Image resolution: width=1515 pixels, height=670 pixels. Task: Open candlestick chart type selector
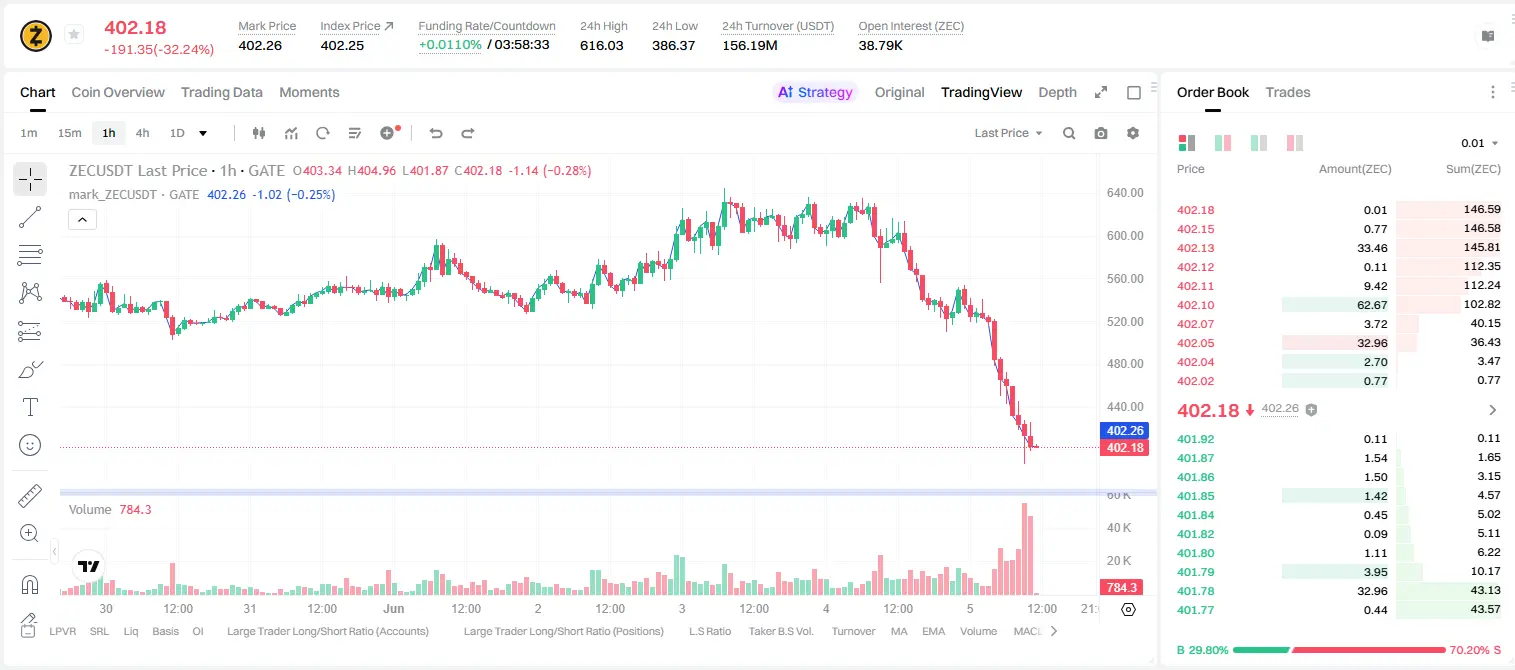(259, 133)
